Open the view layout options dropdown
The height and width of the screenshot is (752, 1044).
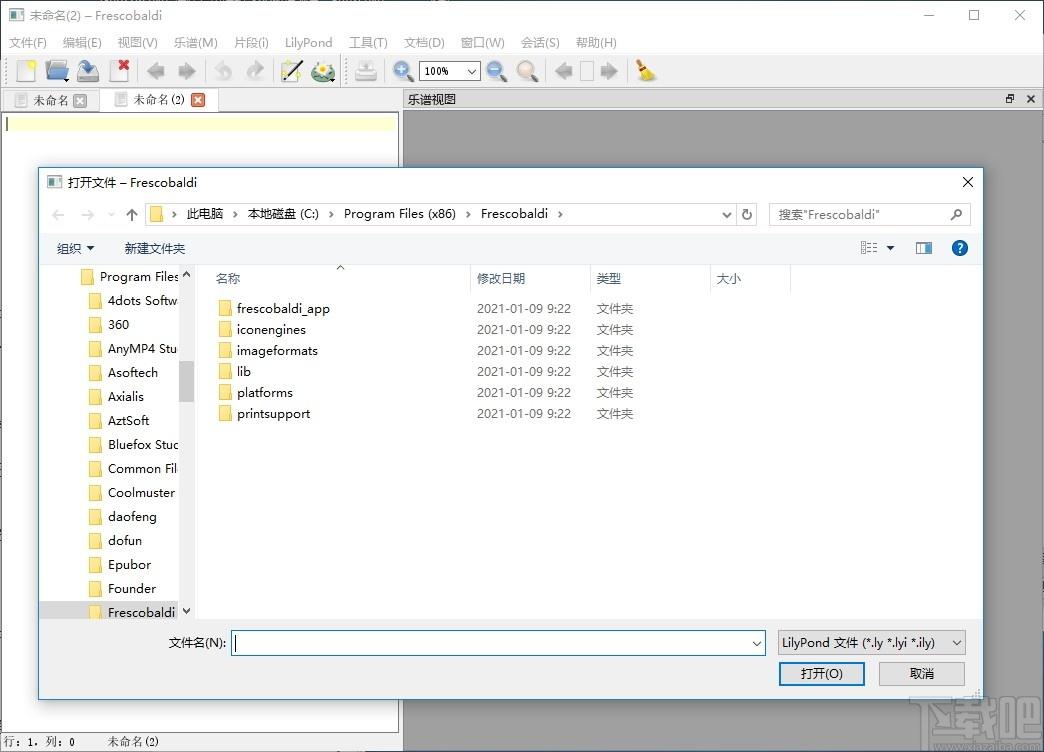click(x=890, y=248)
